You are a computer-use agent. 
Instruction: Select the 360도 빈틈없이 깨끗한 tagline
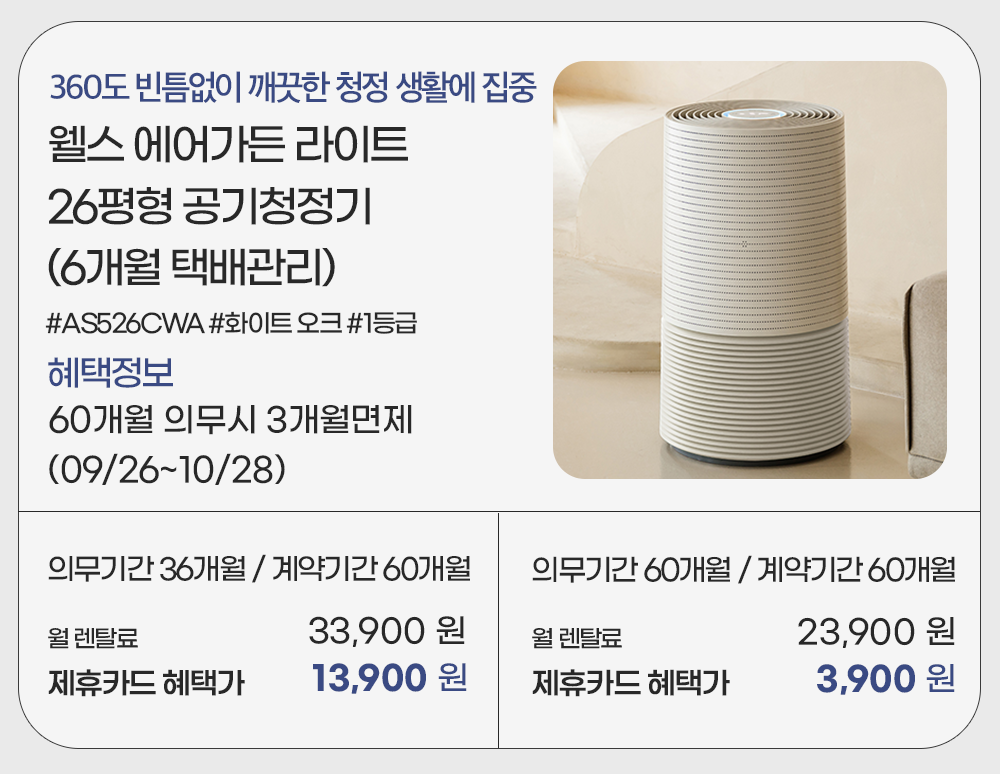point(294,89)
